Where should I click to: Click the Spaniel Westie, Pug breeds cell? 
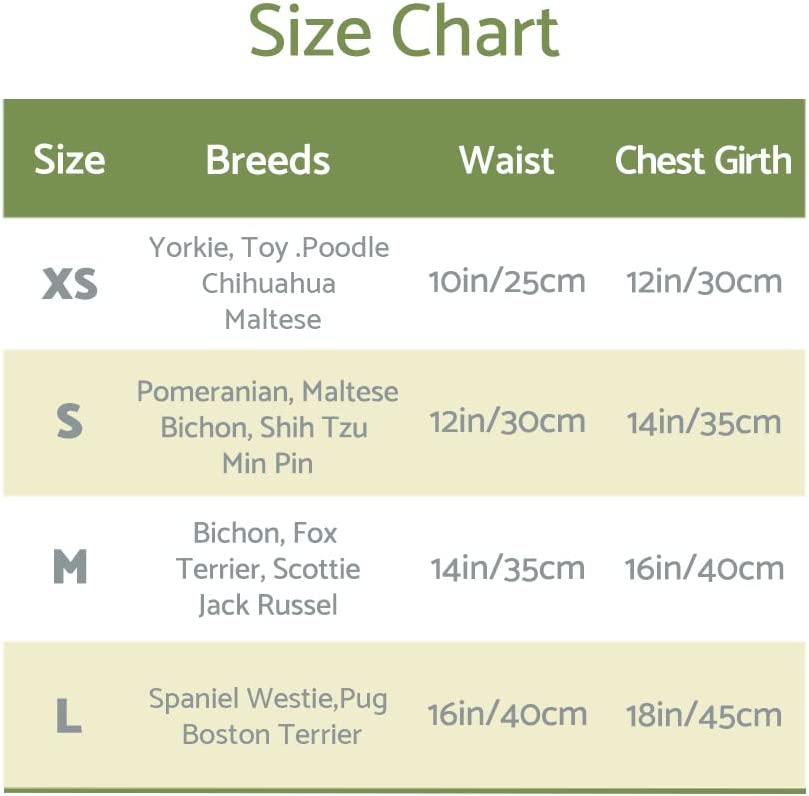point(268,716)
